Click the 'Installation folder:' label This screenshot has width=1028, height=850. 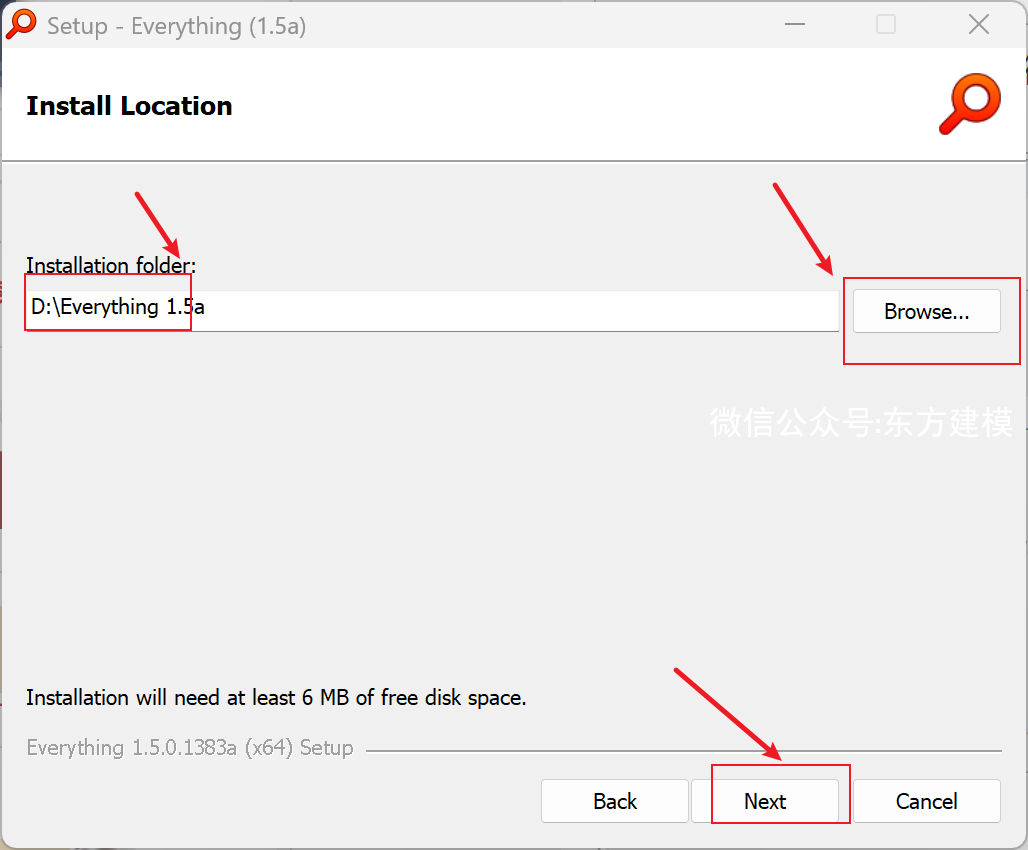click(x=111, y=265)
